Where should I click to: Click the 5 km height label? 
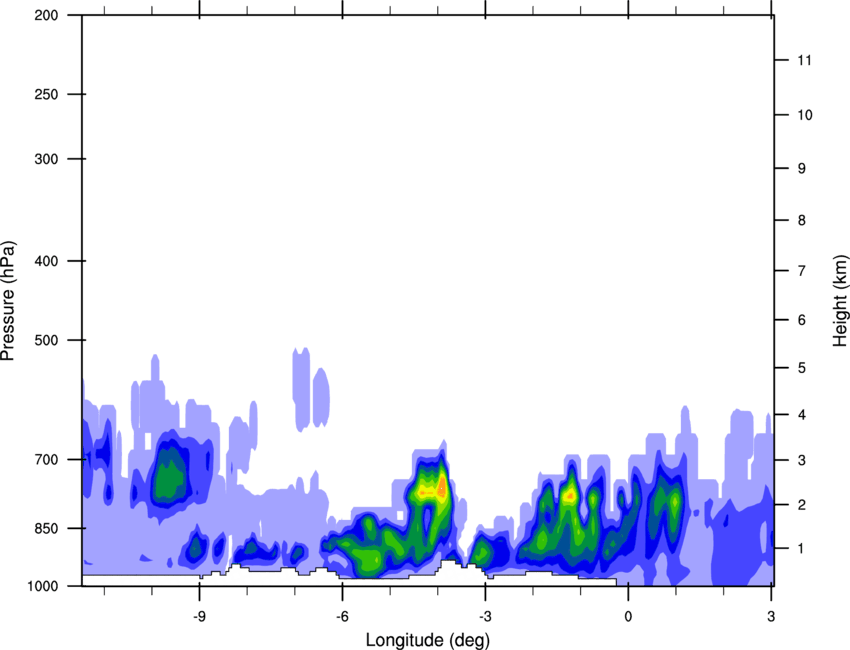click(x=802, y=368)
